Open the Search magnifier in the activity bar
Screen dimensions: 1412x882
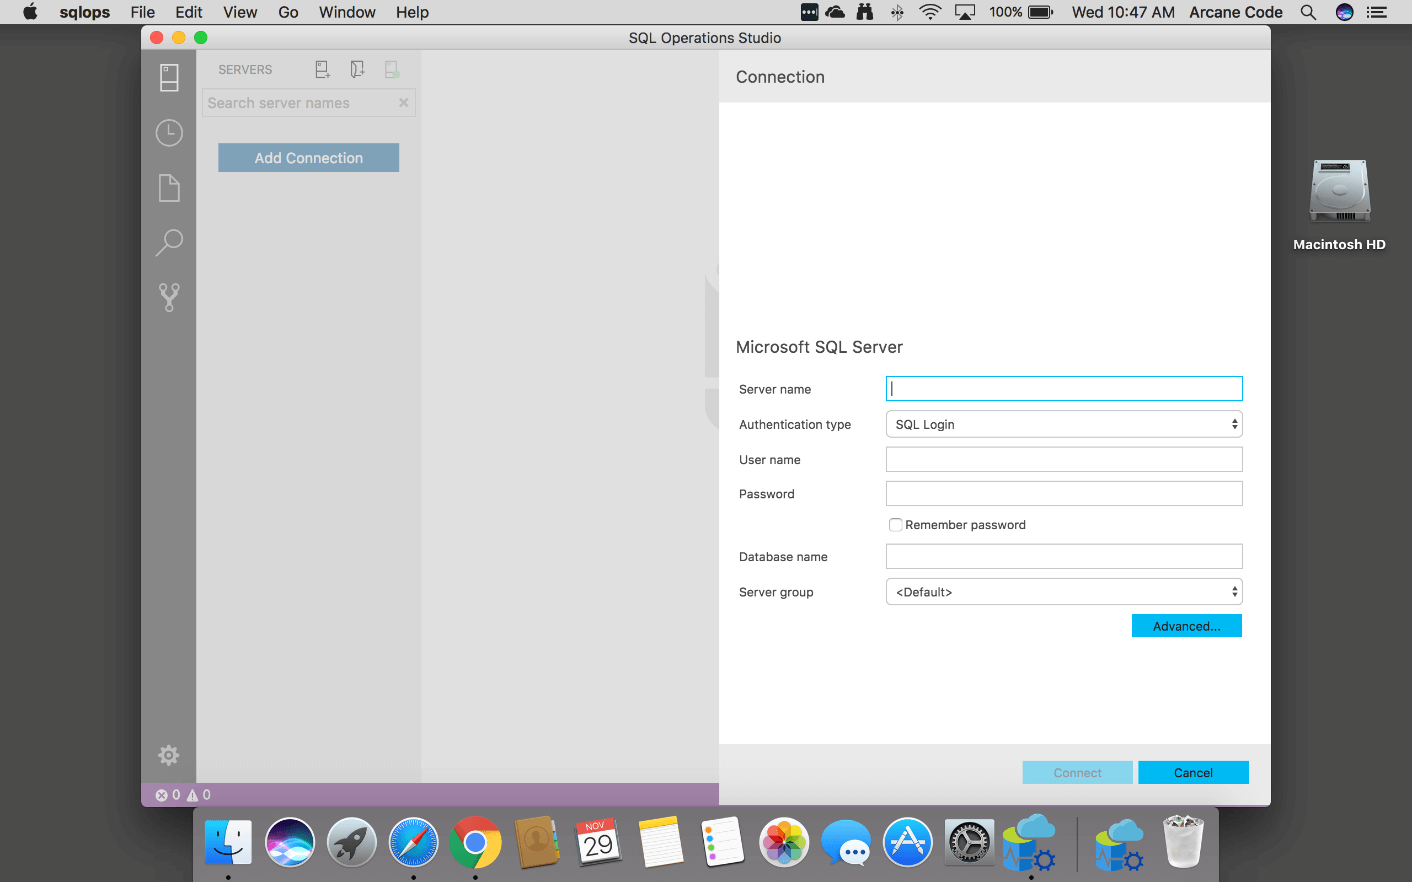(169, 242)
